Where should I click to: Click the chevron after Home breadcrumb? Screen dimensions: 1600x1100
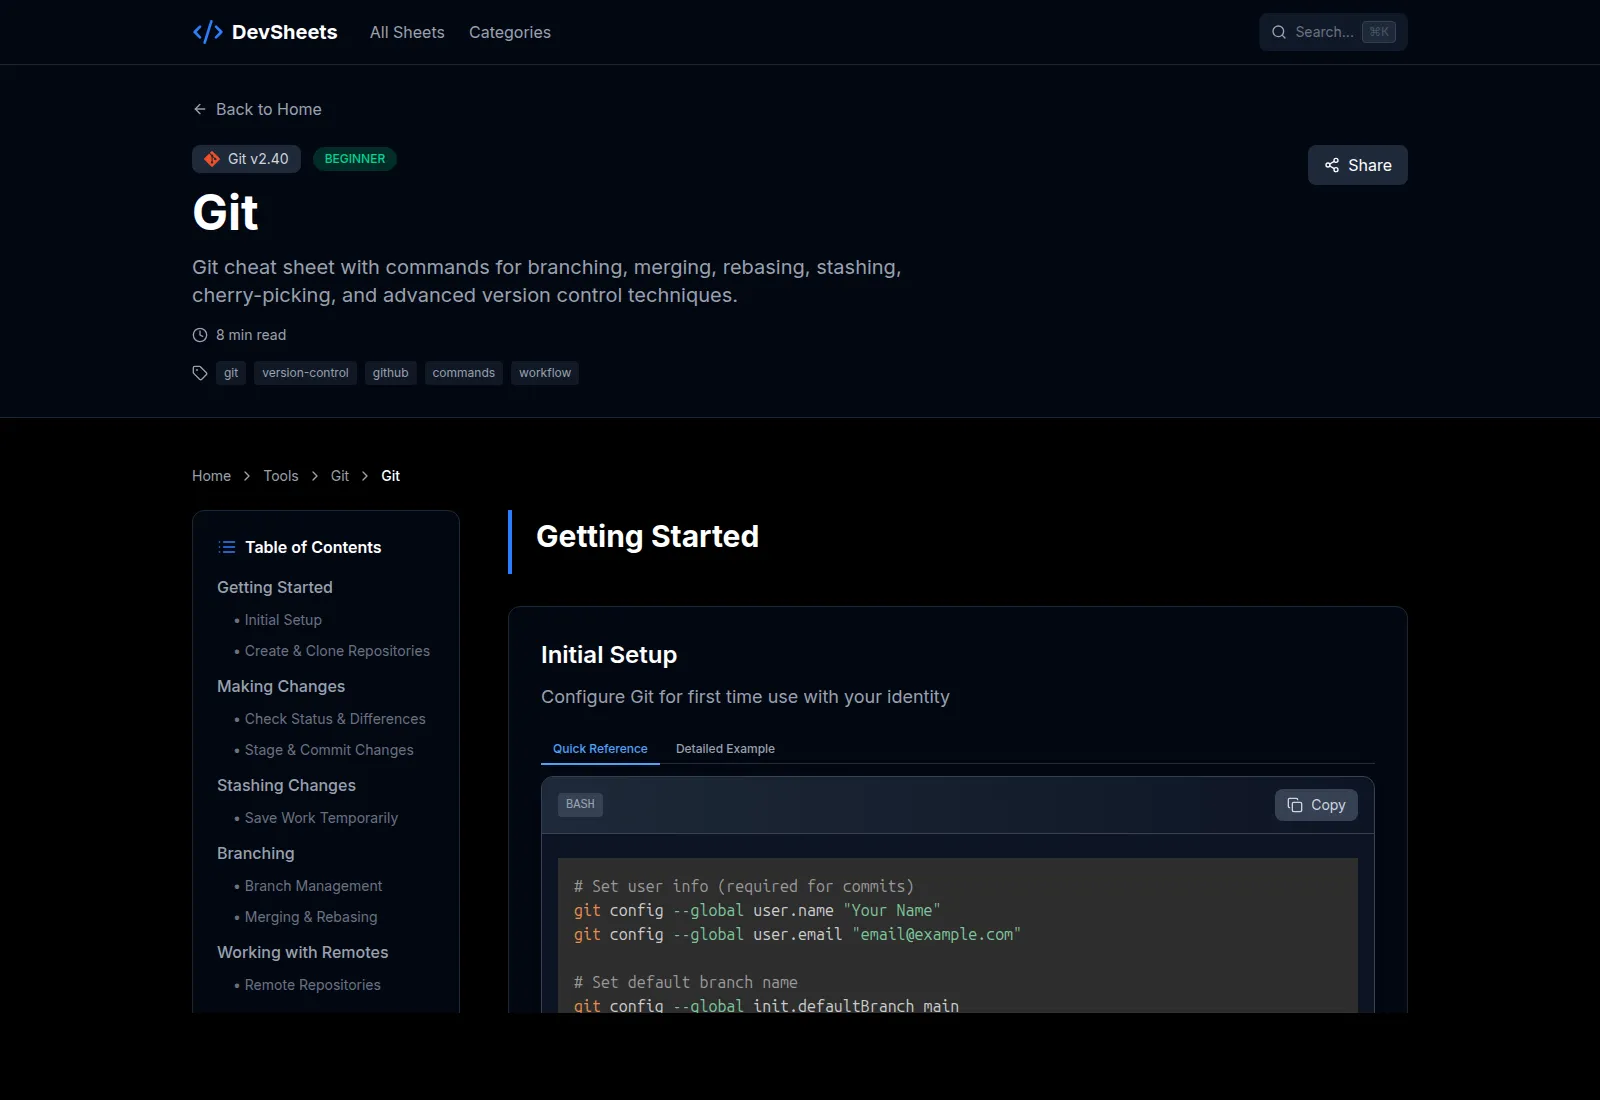(x=247, y=476)
